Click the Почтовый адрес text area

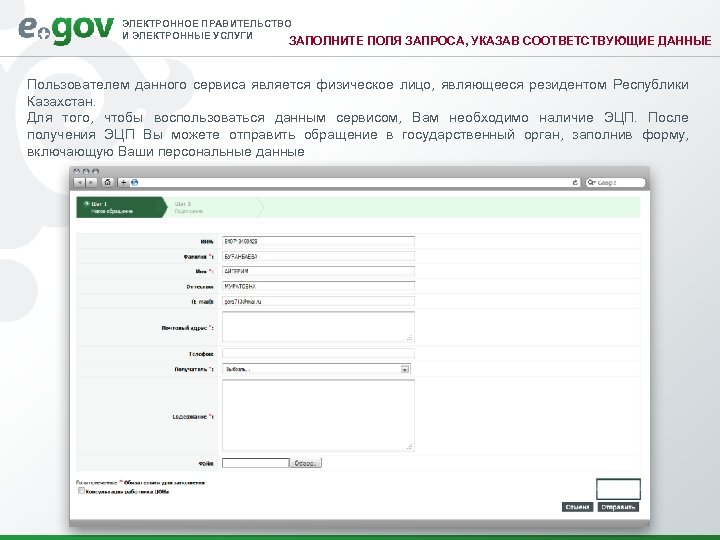pos(318,327)
